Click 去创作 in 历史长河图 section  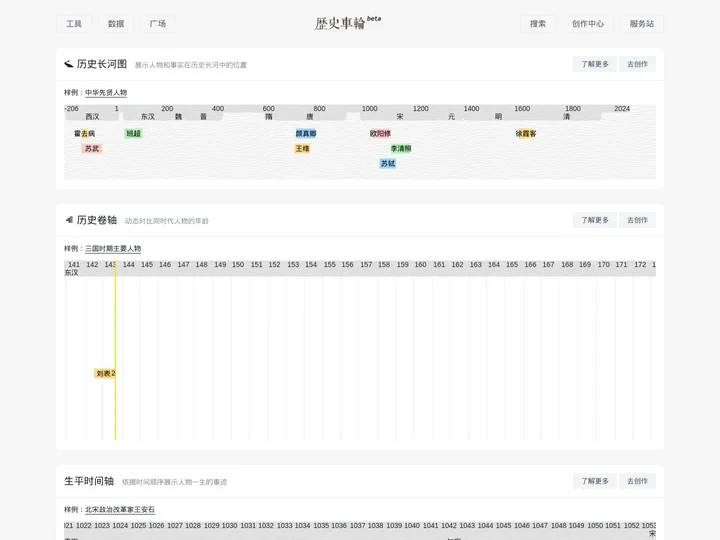637,64
